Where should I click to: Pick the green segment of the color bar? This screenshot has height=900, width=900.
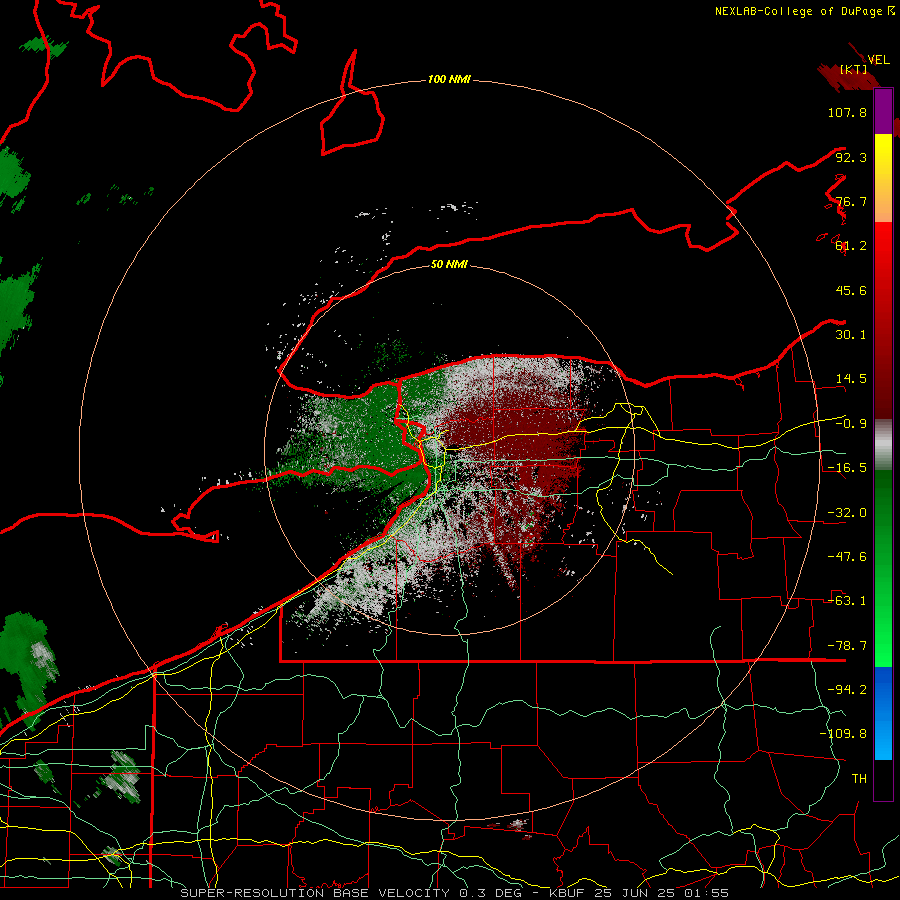pos(883,568)
